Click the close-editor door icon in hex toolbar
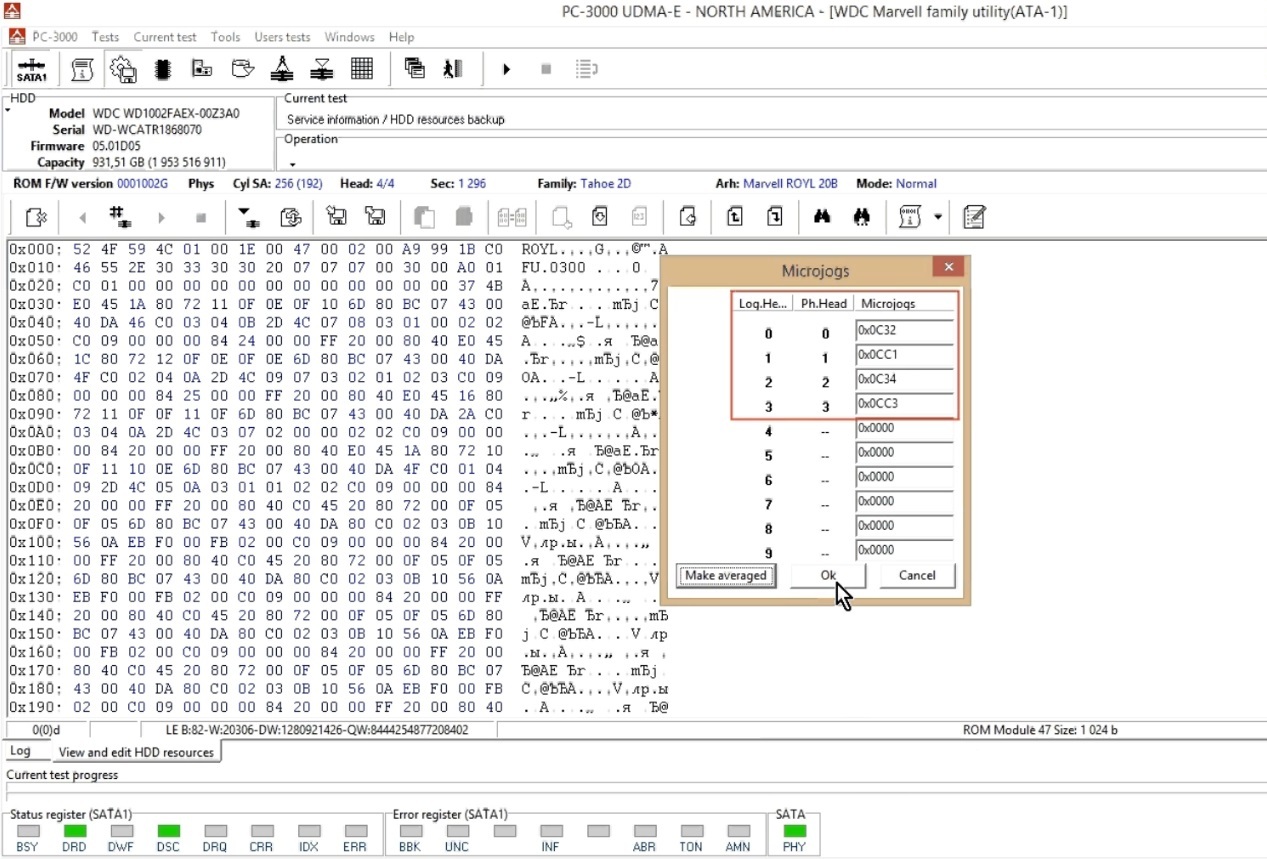 tap(36, 216)
